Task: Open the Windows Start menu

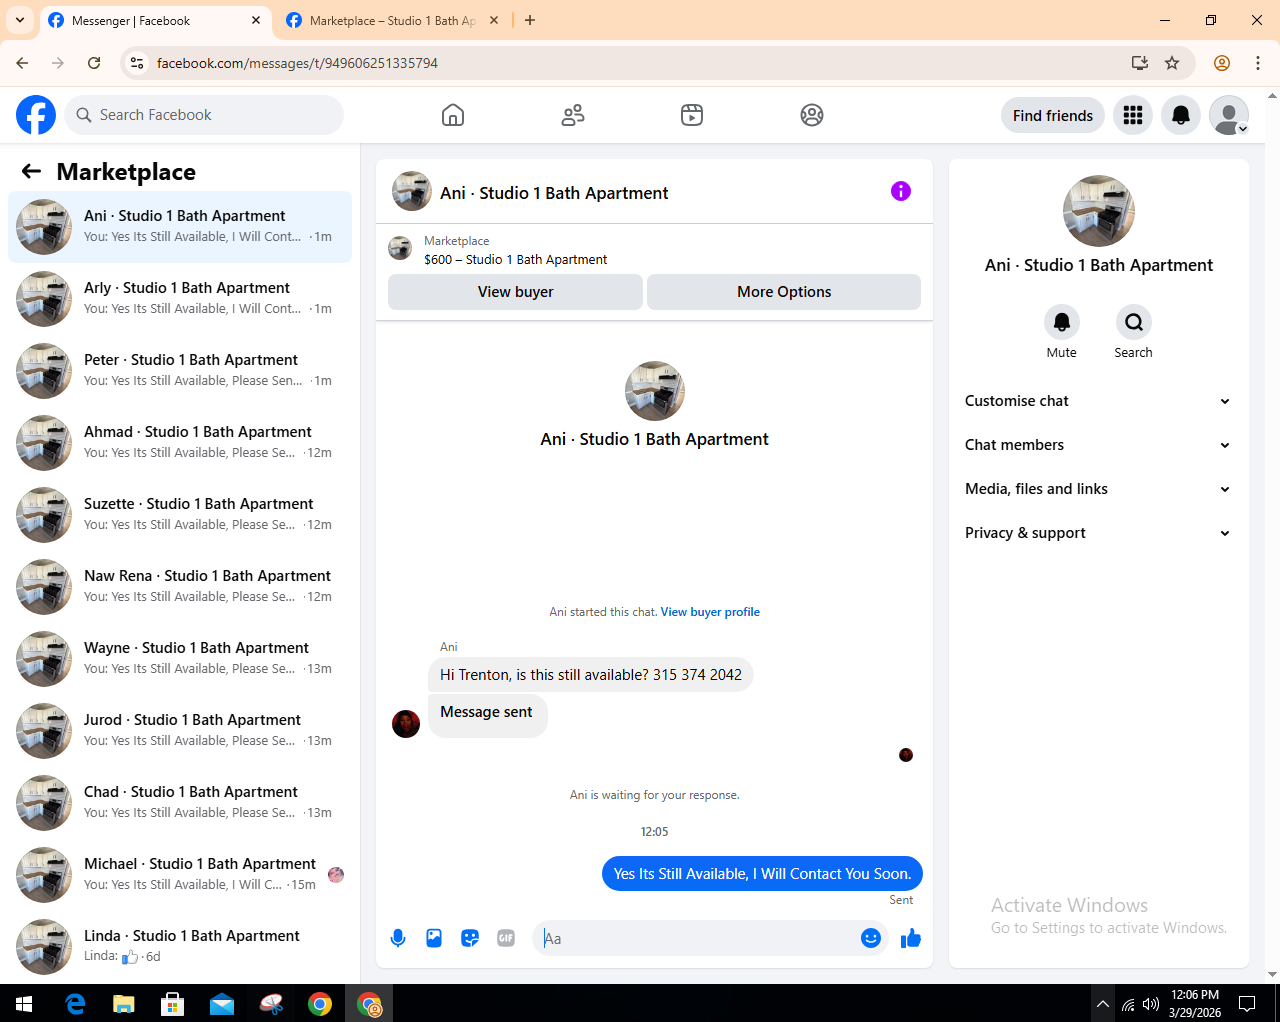Action: pos(24,1003)
